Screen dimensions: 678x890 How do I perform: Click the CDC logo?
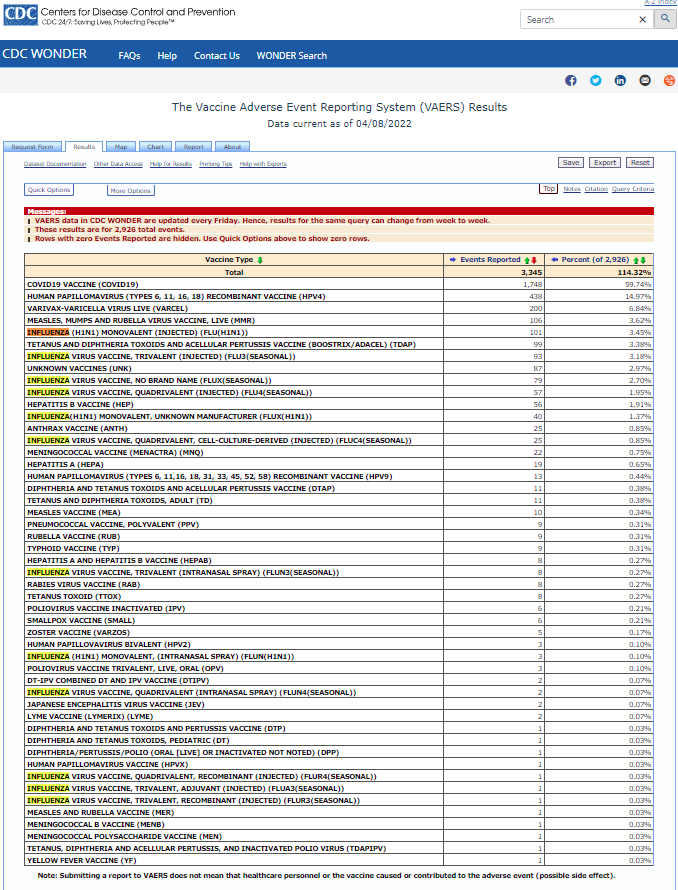(20, 15)
